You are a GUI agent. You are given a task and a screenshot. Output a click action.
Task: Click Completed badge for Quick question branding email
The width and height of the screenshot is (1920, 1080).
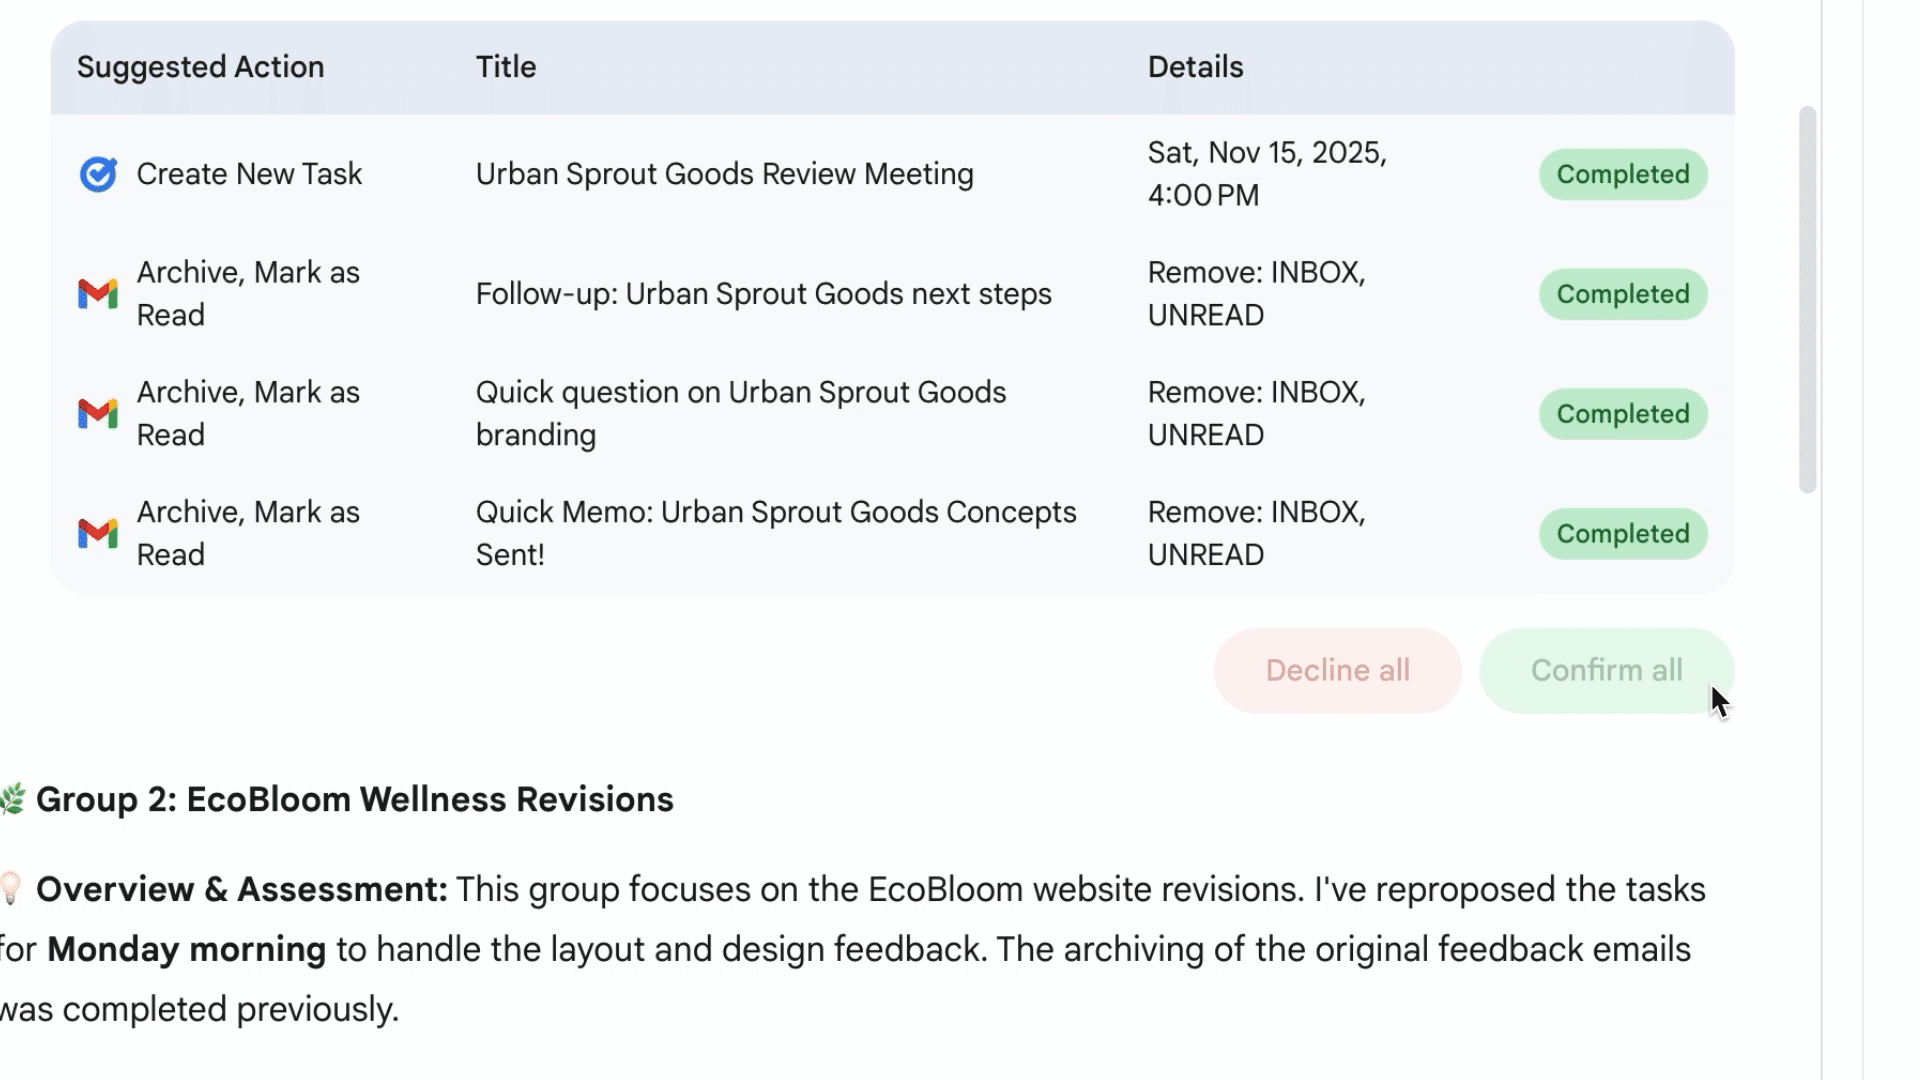pos(1622,414)
